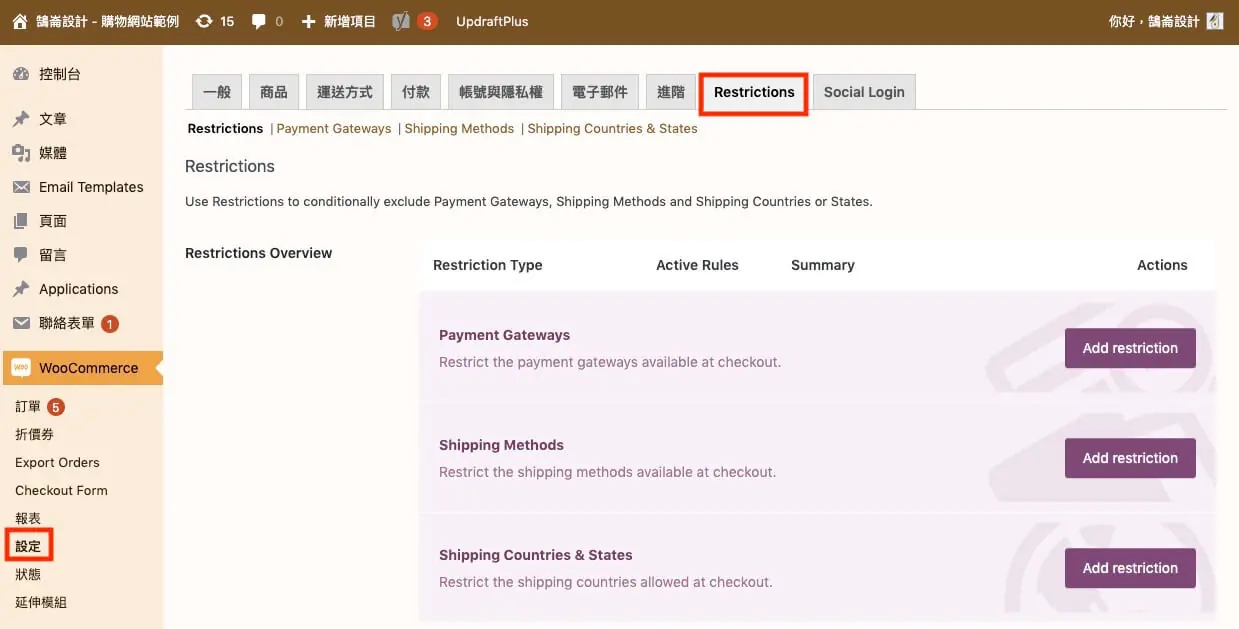Image resolution: width=1239 pixels, height=629 pixels.
Task: Click the 頁面 pages icon in sidebar
Action: (x=21, y=221)
